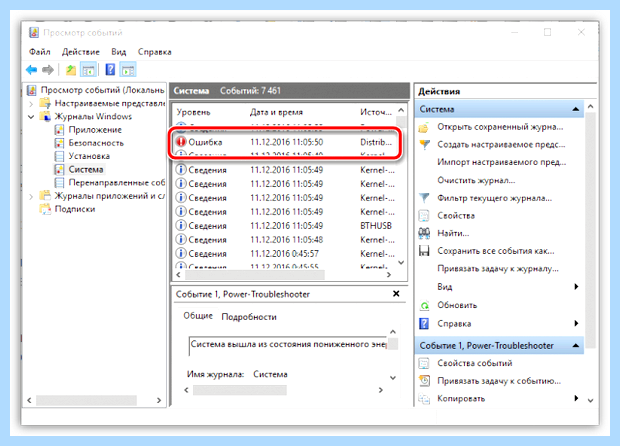The width and height of the screenshot is (620, 446).
Task: Select the Система log in the tree
Action: pyautogui.click(x=86, y=170)
